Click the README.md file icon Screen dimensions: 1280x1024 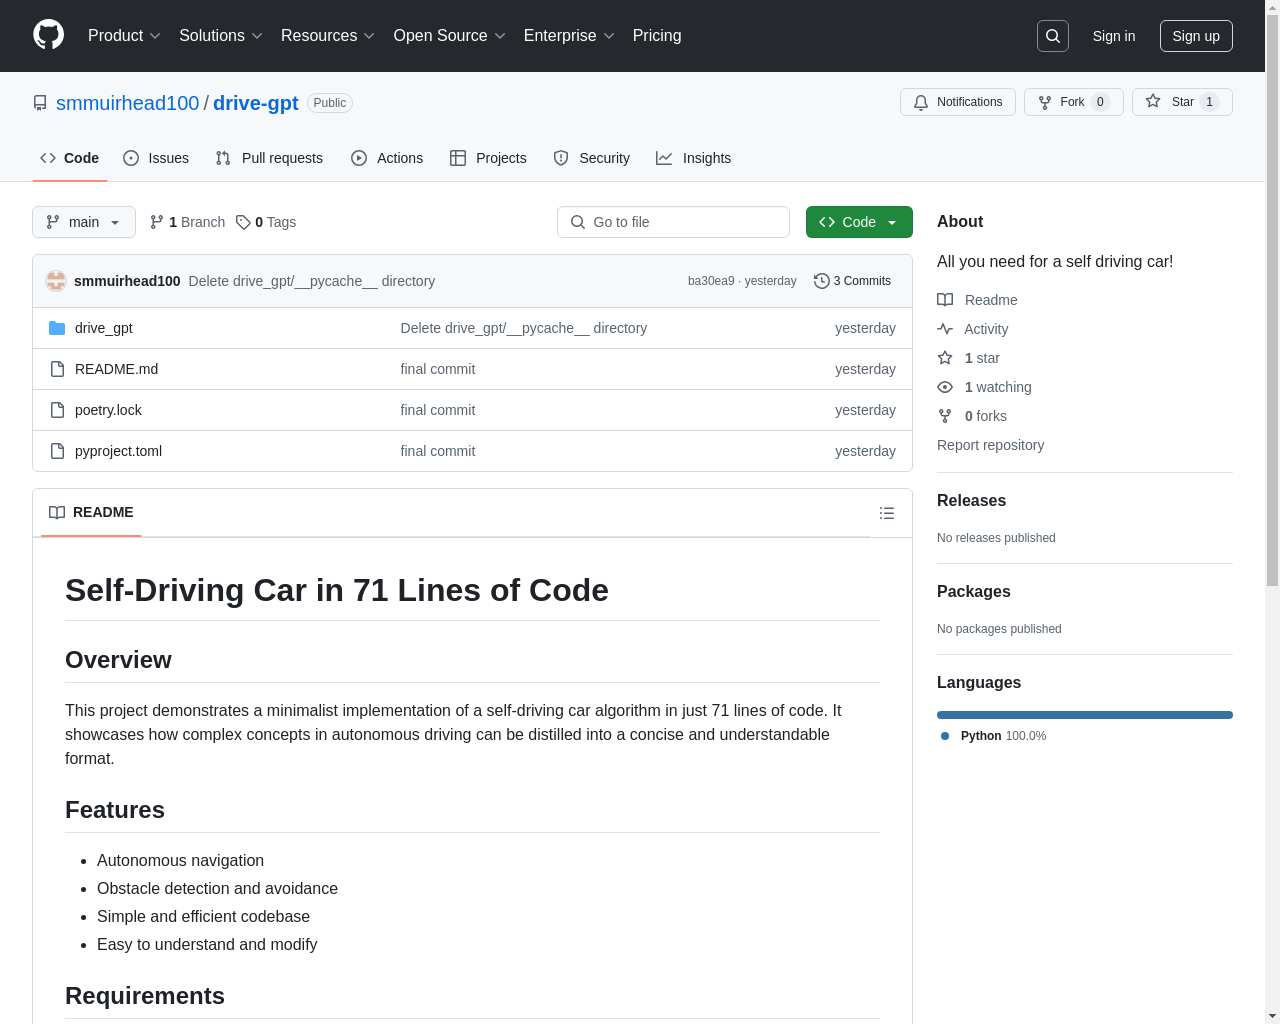click(x=57, y=369)
